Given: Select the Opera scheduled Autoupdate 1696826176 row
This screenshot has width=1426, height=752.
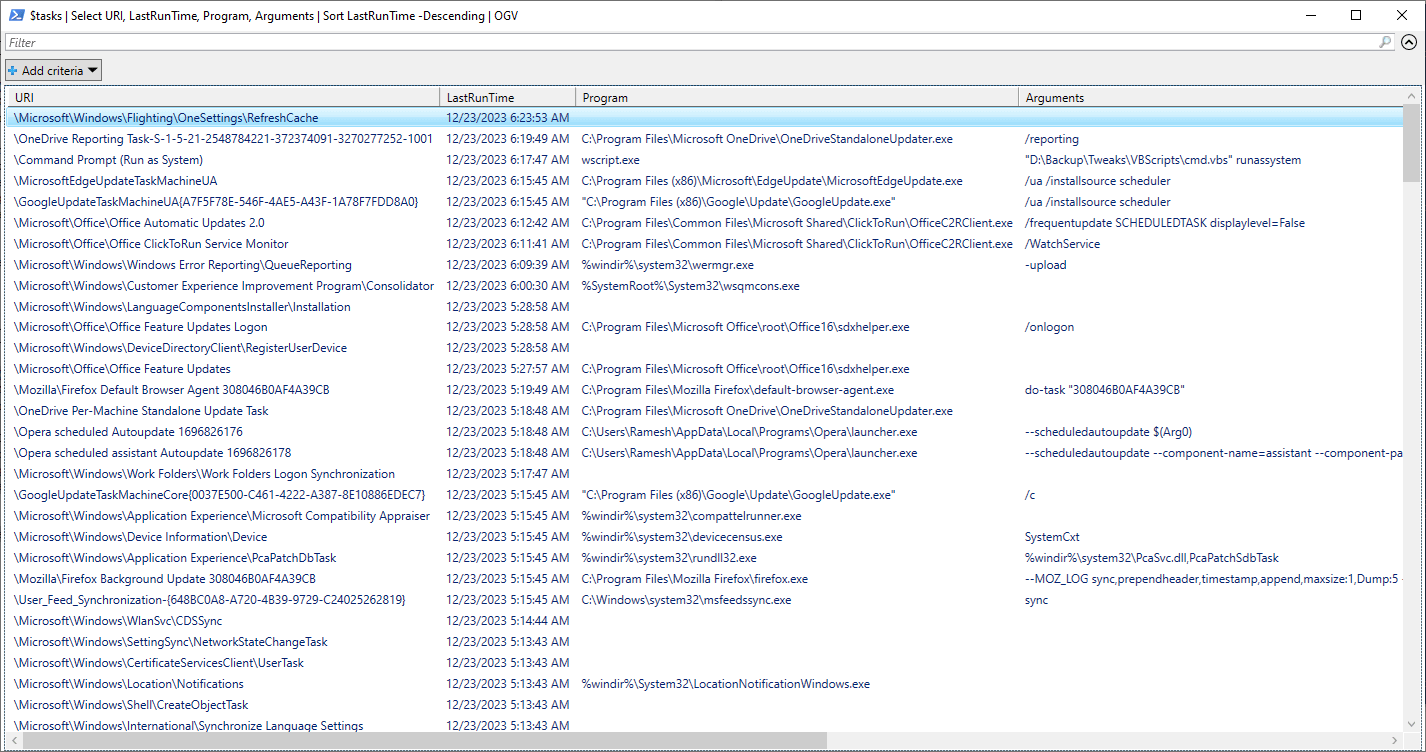Looking at the screenshot, I should 705,432.
